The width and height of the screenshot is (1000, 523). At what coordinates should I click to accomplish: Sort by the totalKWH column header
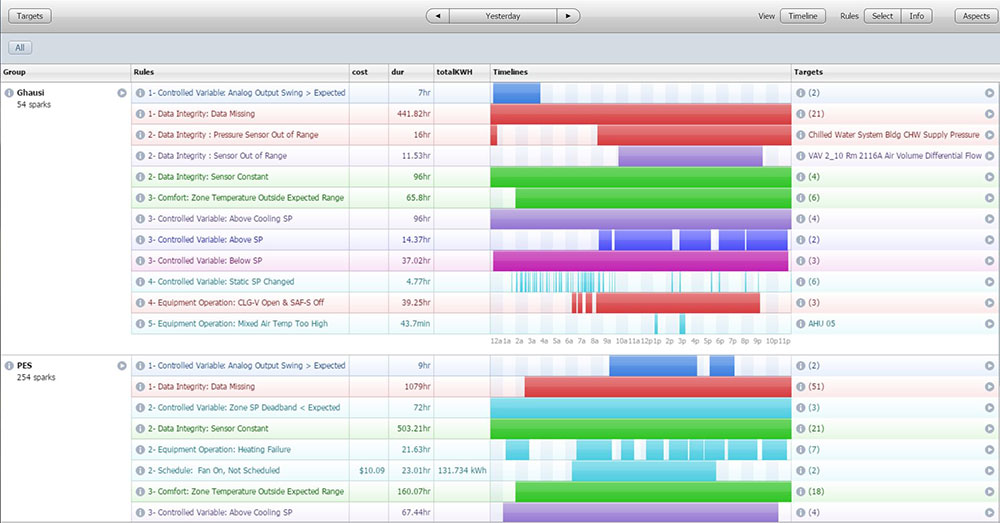(x=462, y=72)
